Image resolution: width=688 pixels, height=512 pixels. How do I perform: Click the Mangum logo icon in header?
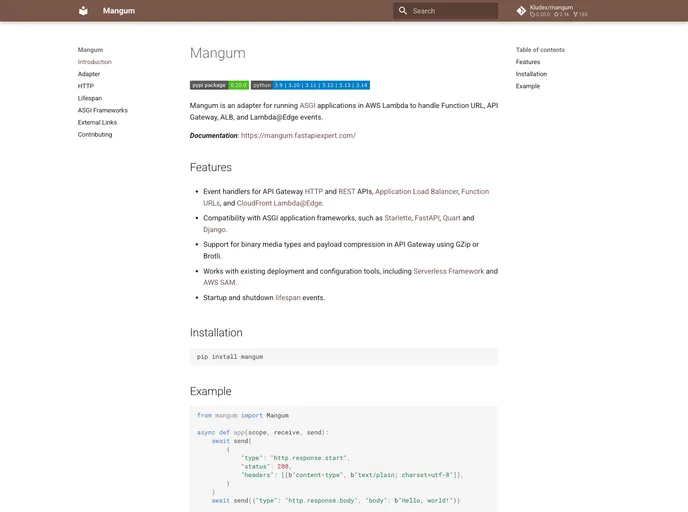point(83,11)
